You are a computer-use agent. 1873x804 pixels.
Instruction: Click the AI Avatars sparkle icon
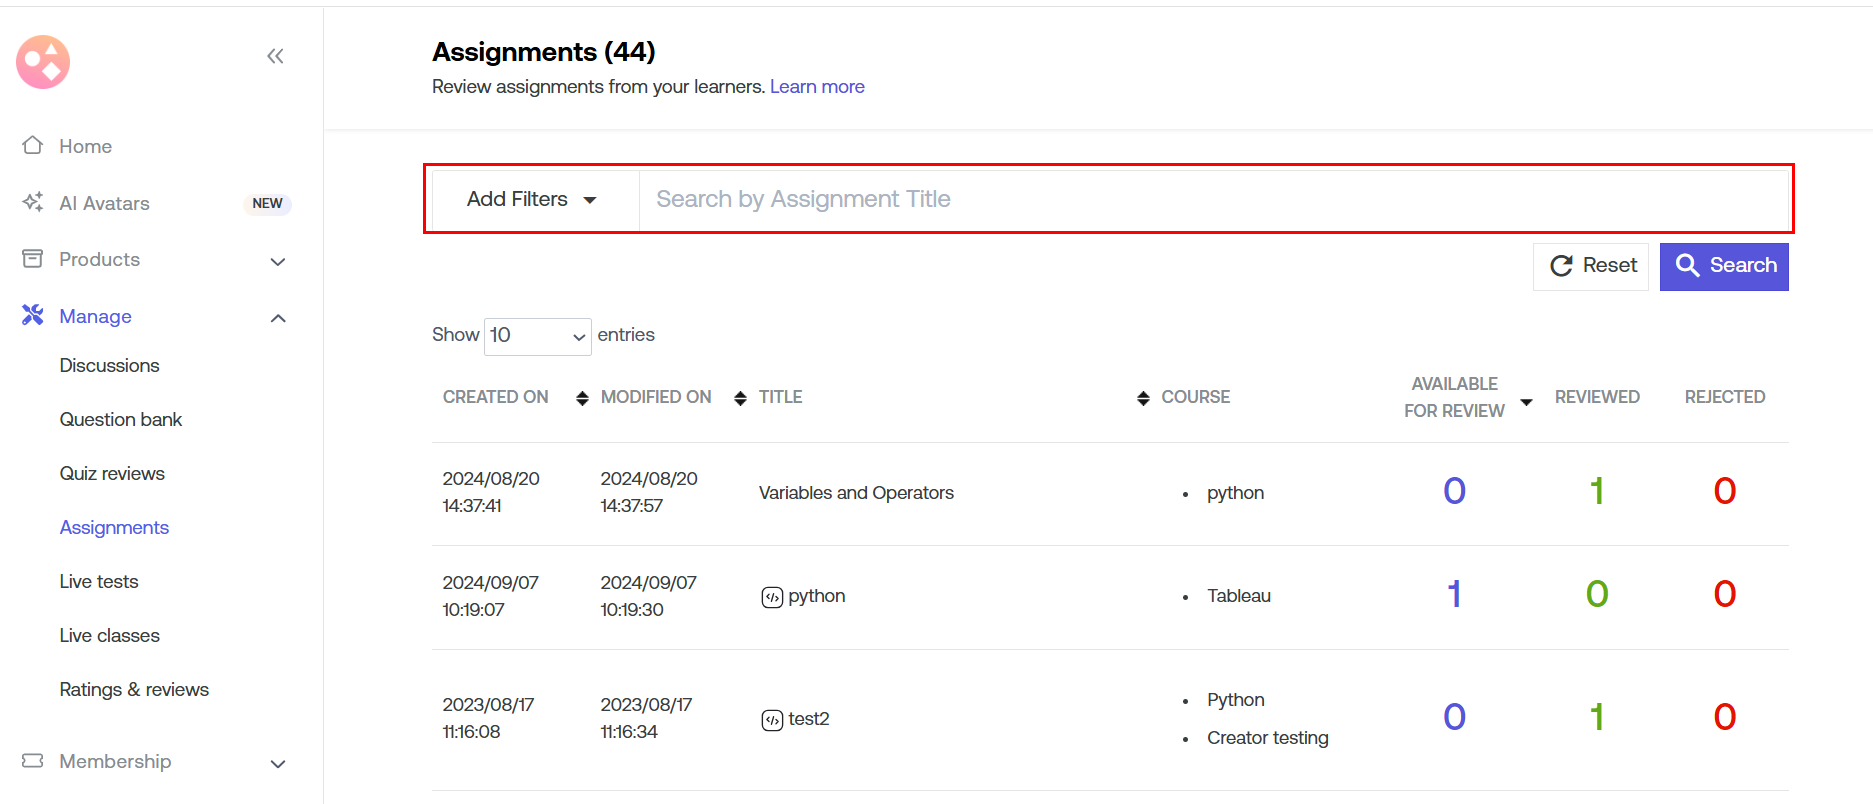pos(33,202)
